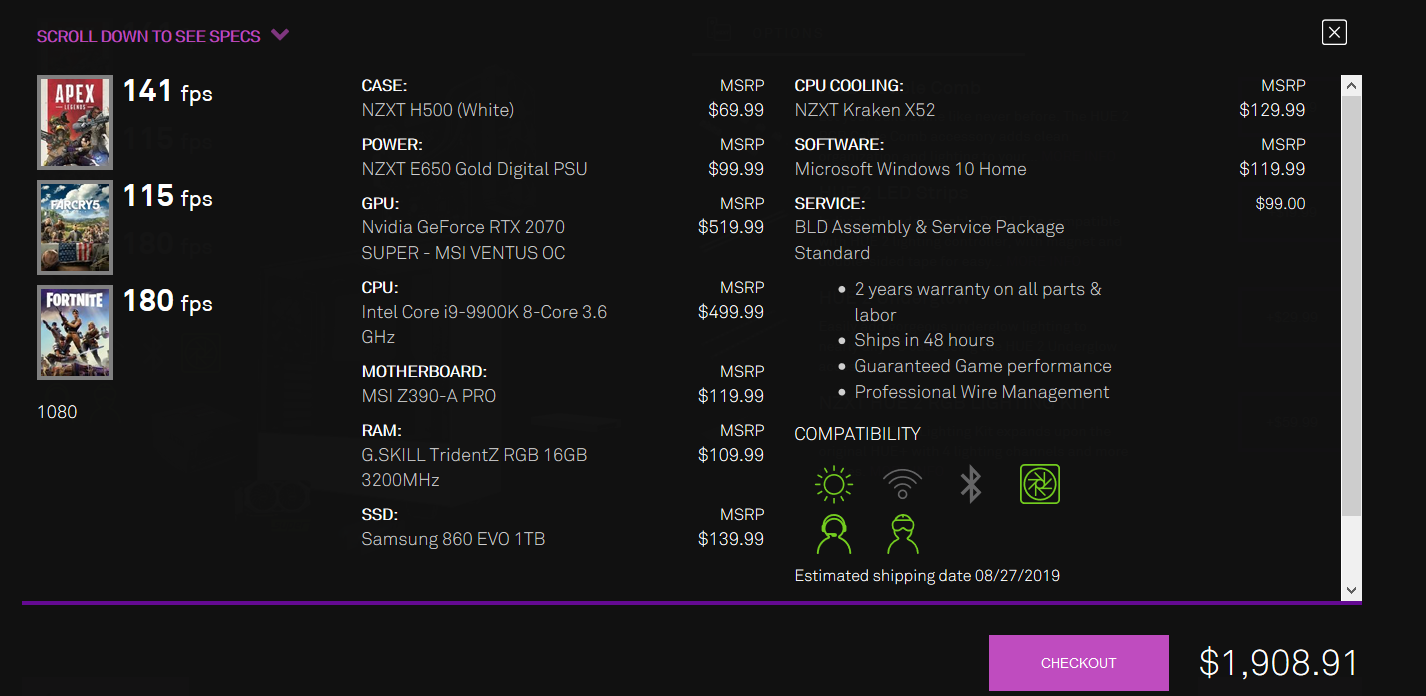Select the Samsung 860 EVO 1TB SSD

pos(453,539)
